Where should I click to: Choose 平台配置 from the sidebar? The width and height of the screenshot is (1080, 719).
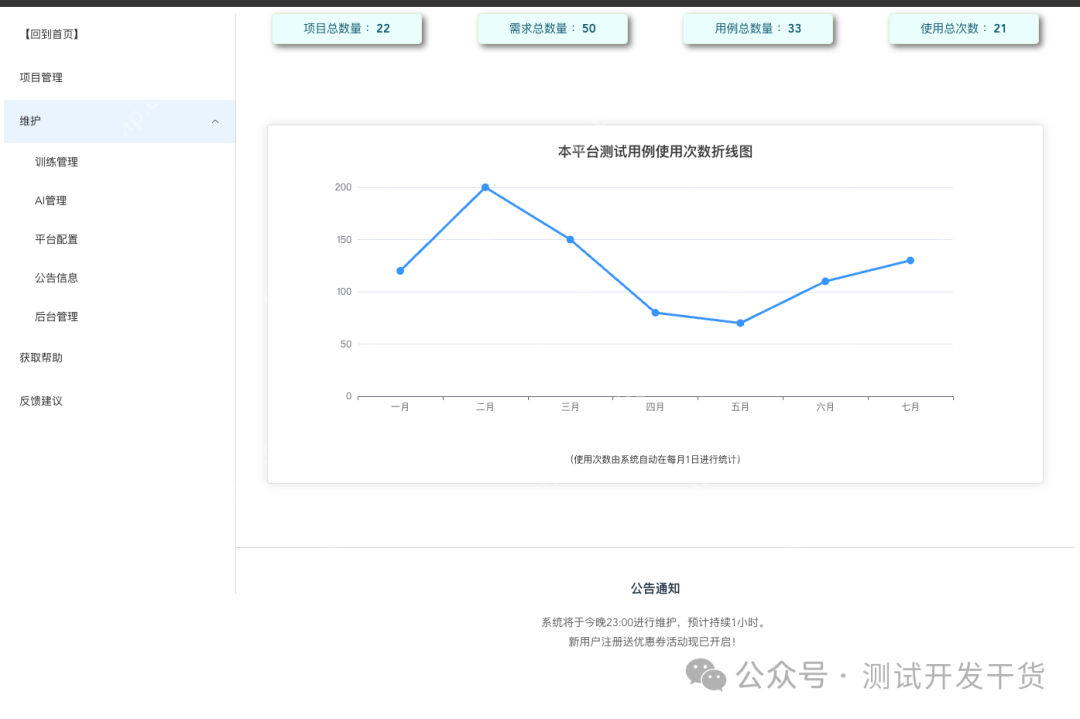tap(56, 240)
